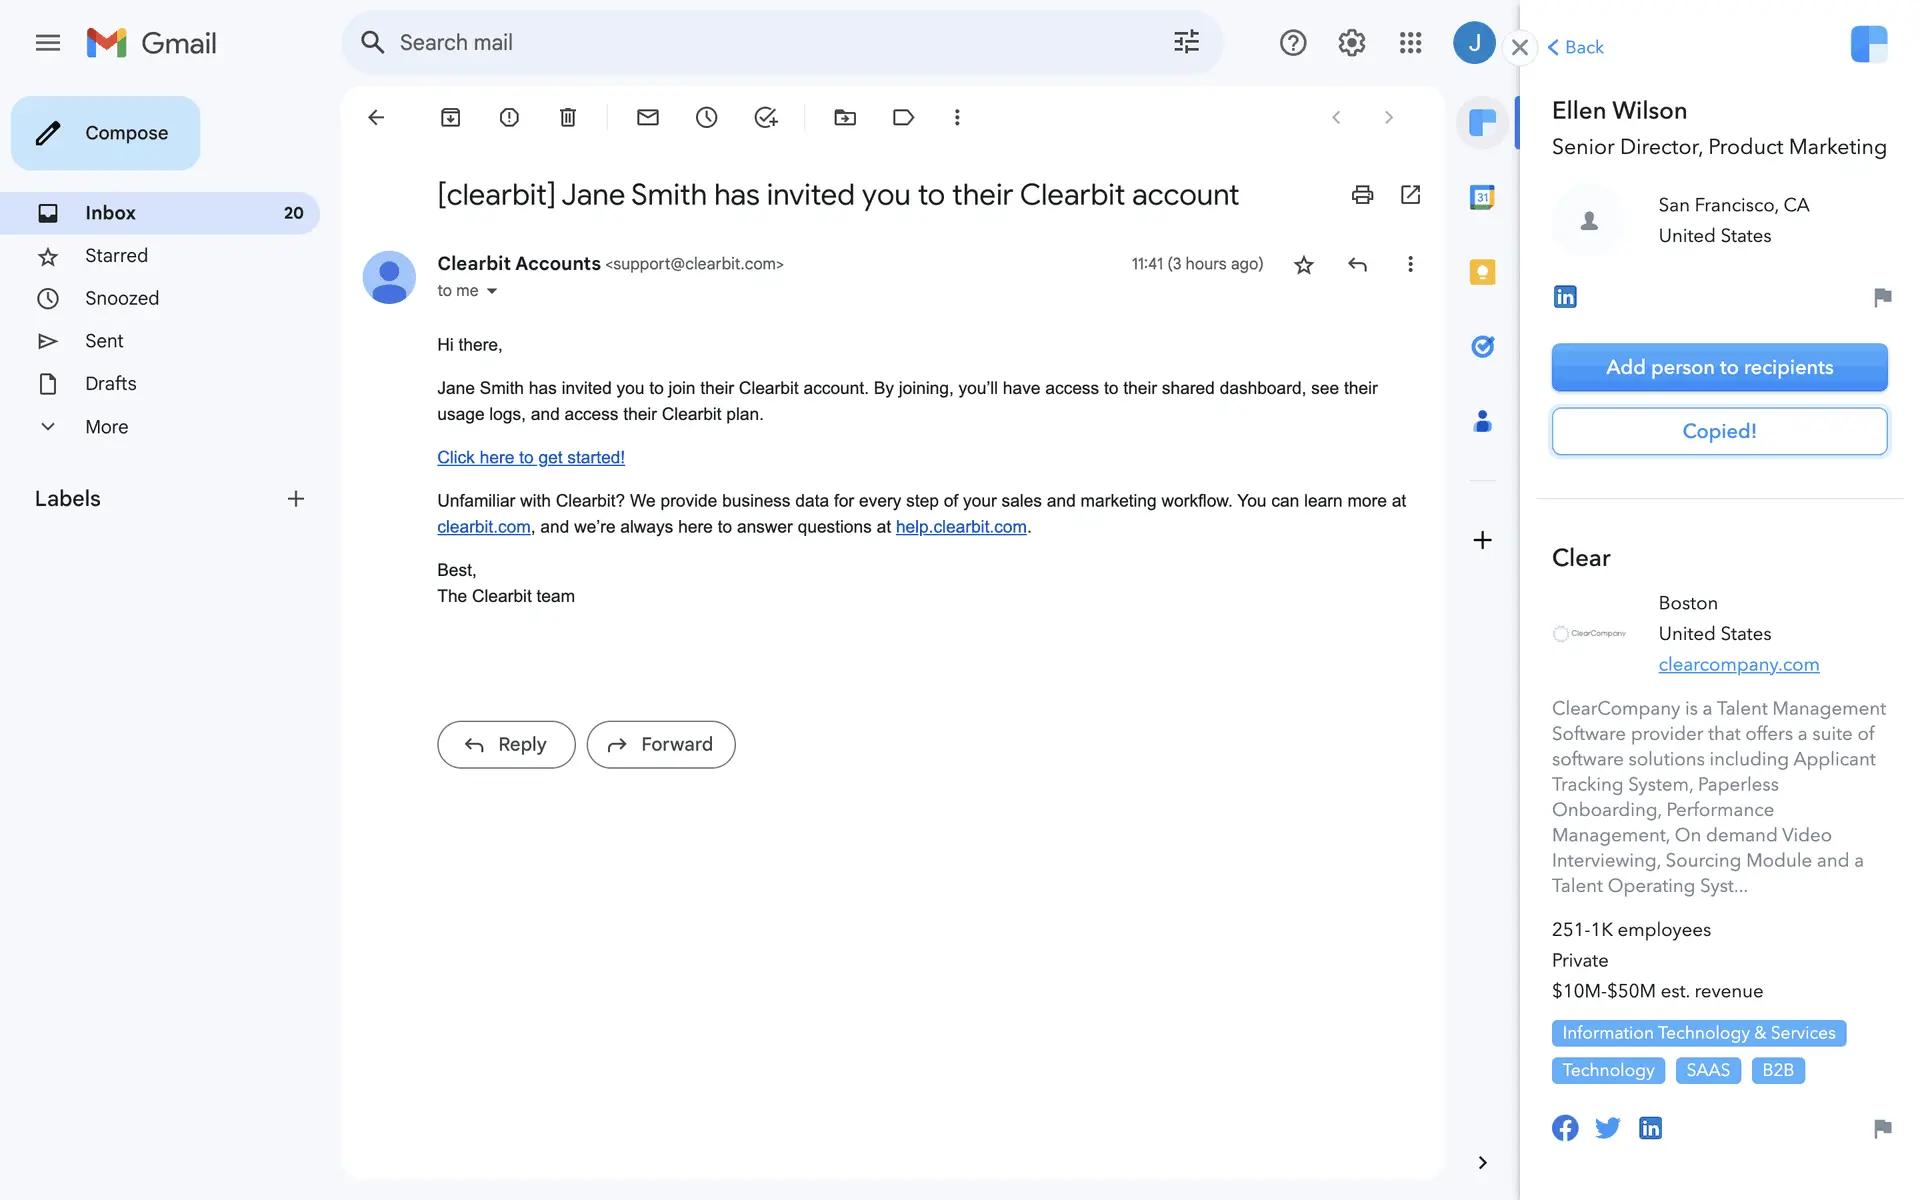Image resolution: width=1920 pixels, height=1200 pixels.
Task: Mark the email as unread
Action: coord(647,118)
